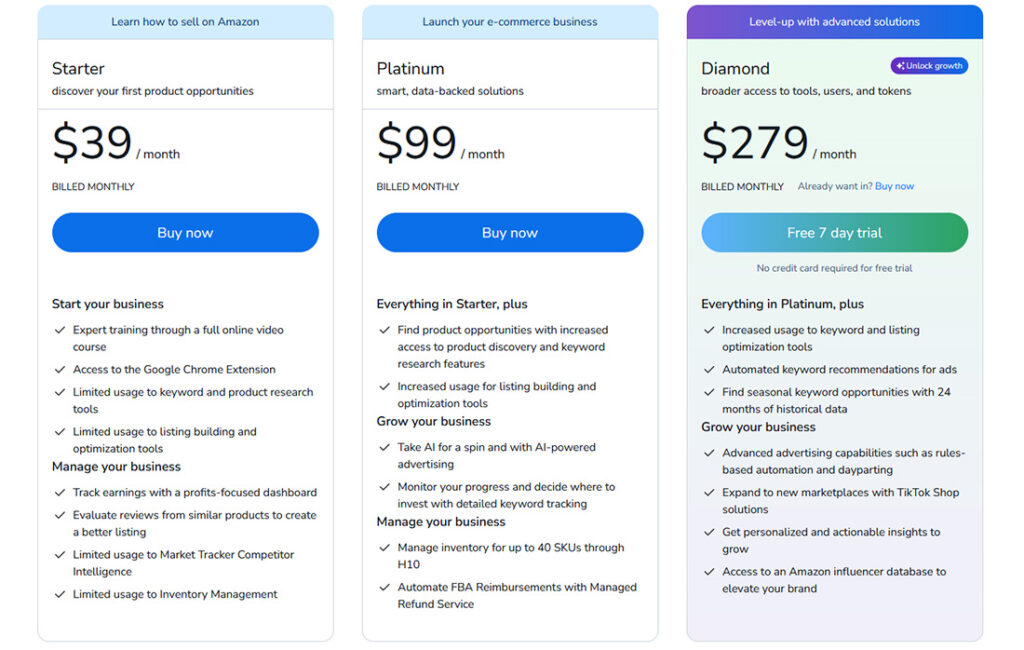Select the Learn how to sell banner tab
Viewport: 1024px width, 650px height.
tap(185, 21)
